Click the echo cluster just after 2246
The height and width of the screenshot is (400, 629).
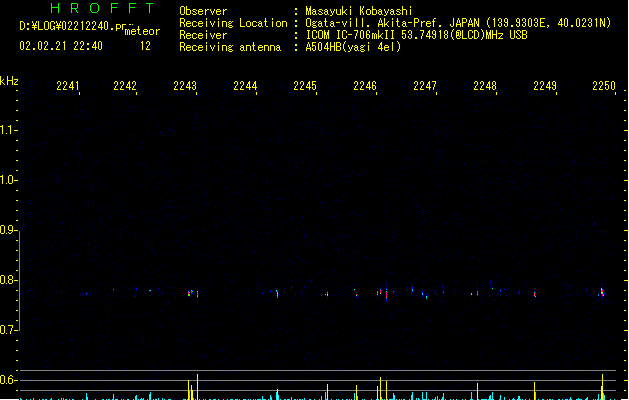click(383, 293)
